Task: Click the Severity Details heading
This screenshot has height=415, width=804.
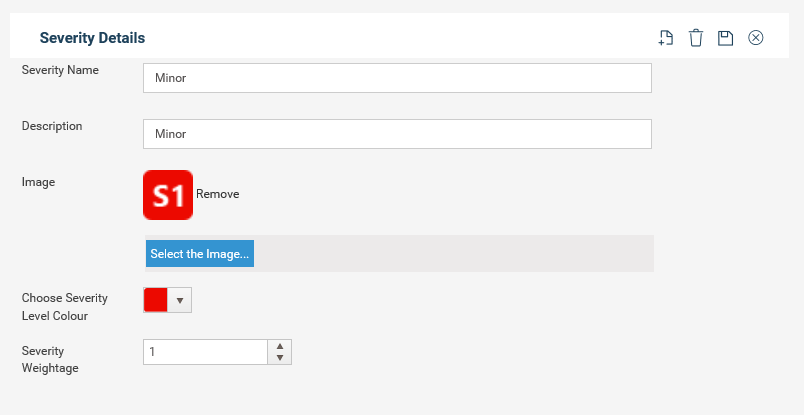Action: [92, 38]
